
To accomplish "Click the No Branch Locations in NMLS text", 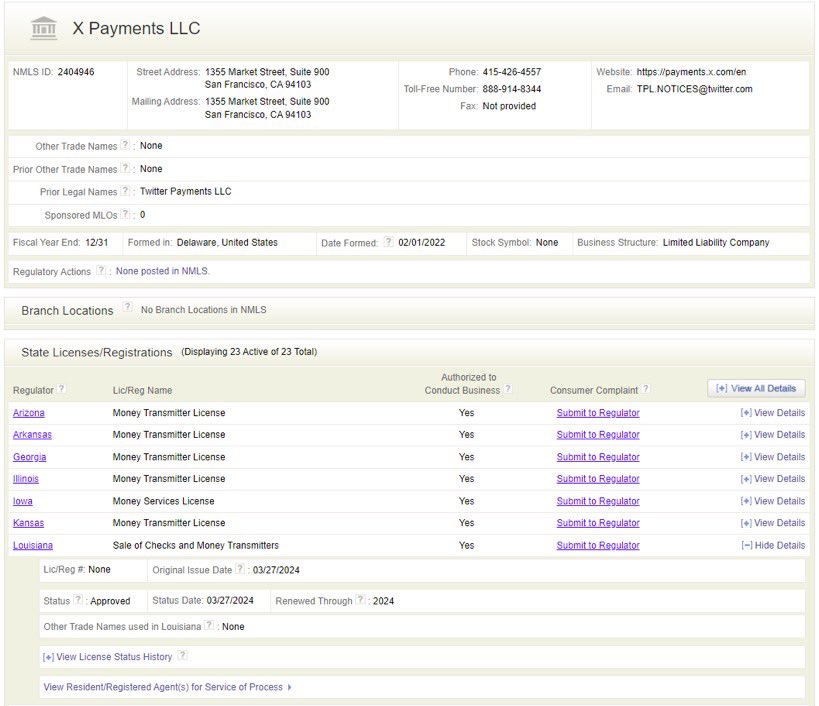I will [x=204, y=310].
